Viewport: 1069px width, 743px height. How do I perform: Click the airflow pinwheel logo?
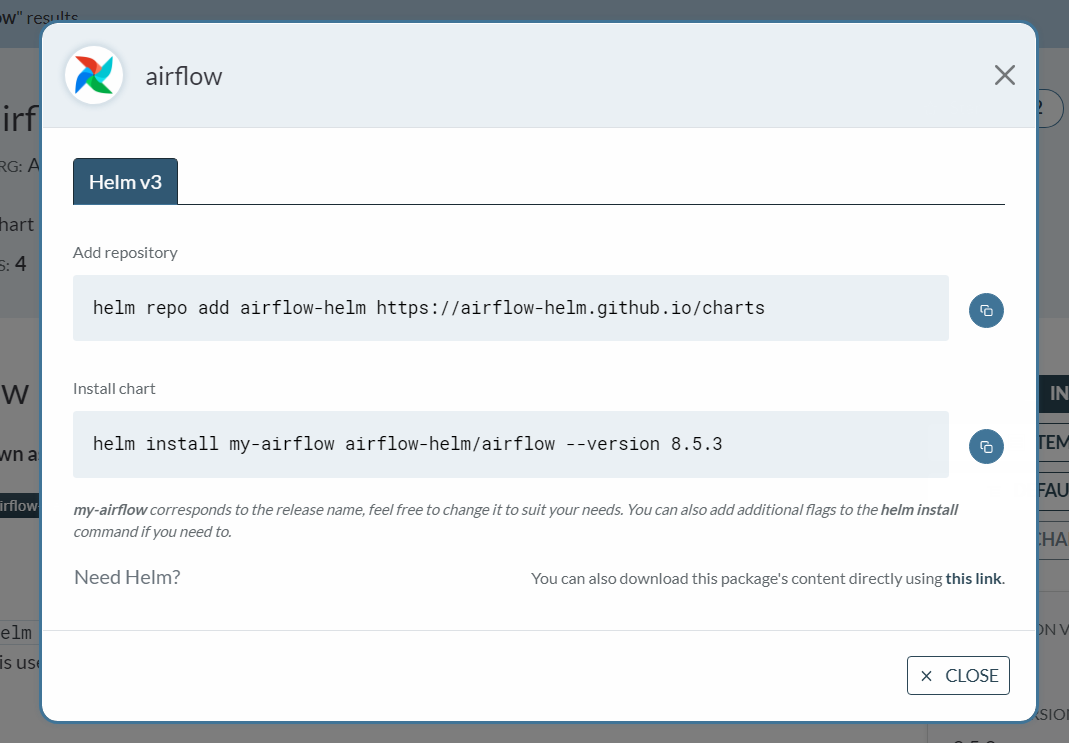[94, 75]
